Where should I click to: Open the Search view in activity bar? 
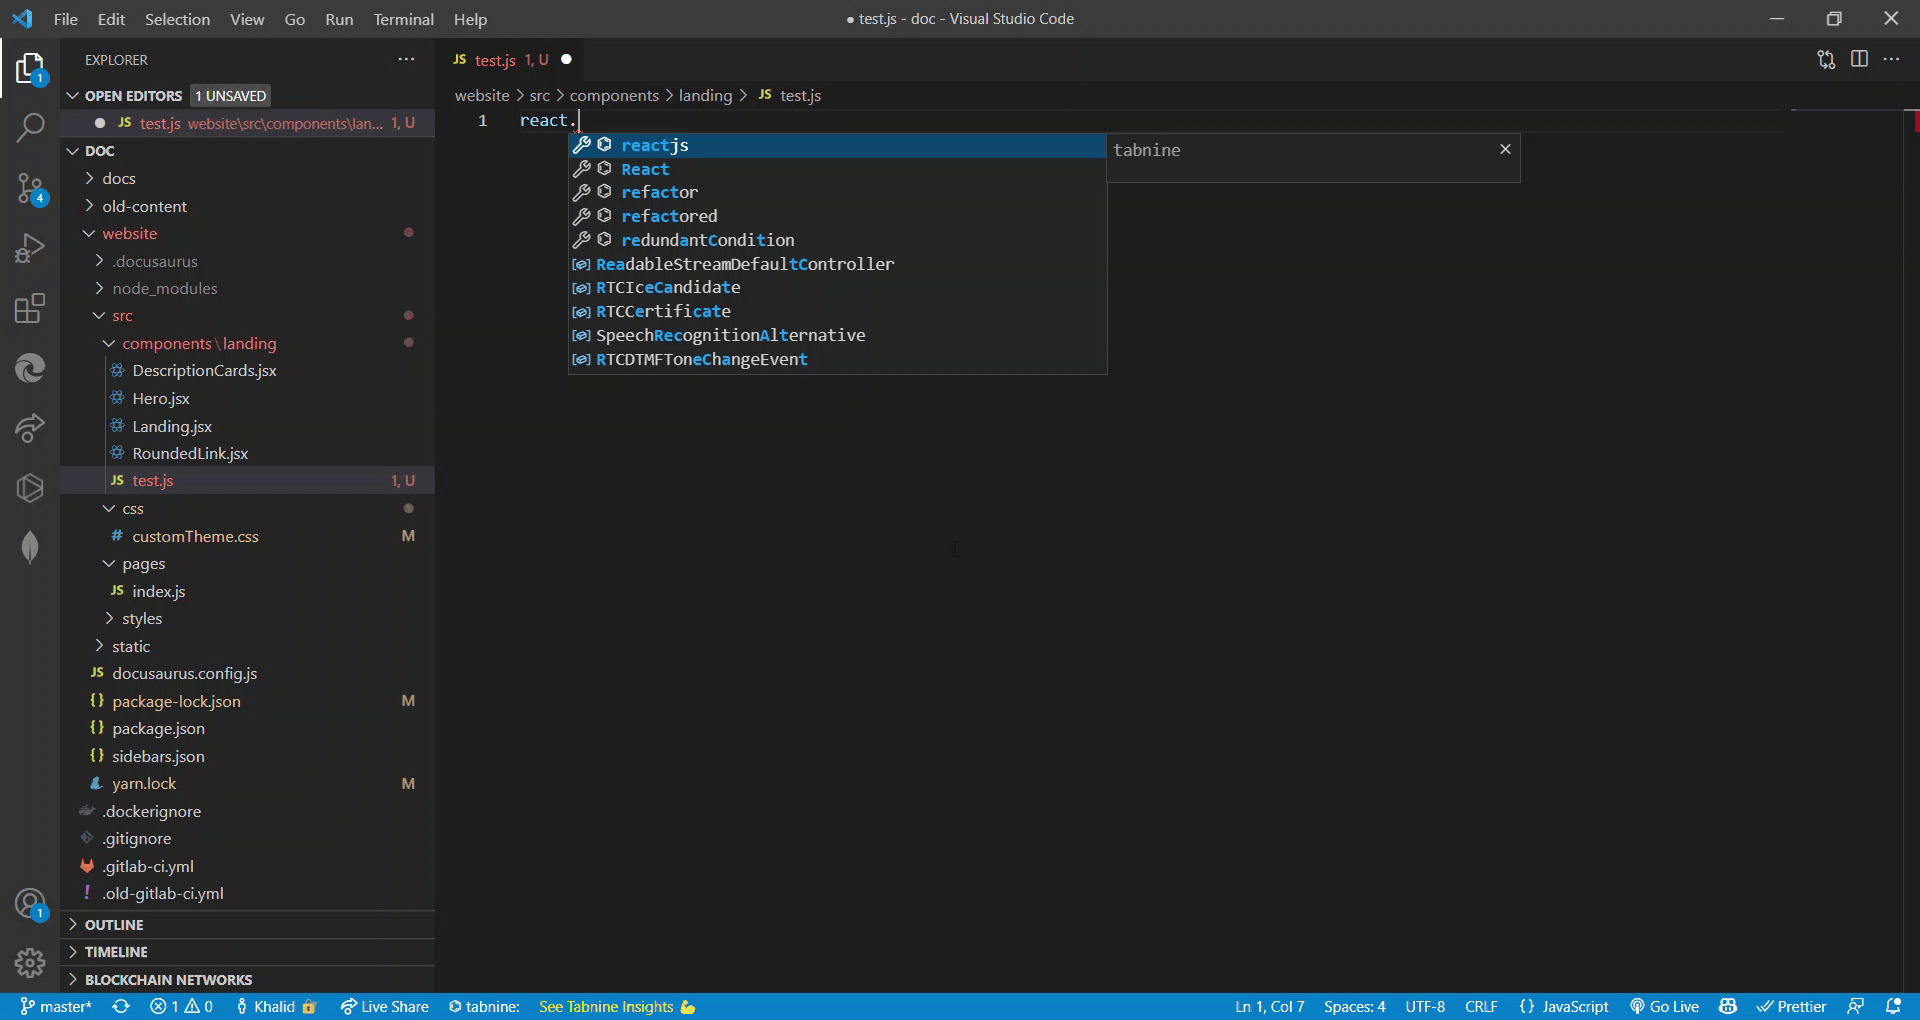click(x=30, y=127)
